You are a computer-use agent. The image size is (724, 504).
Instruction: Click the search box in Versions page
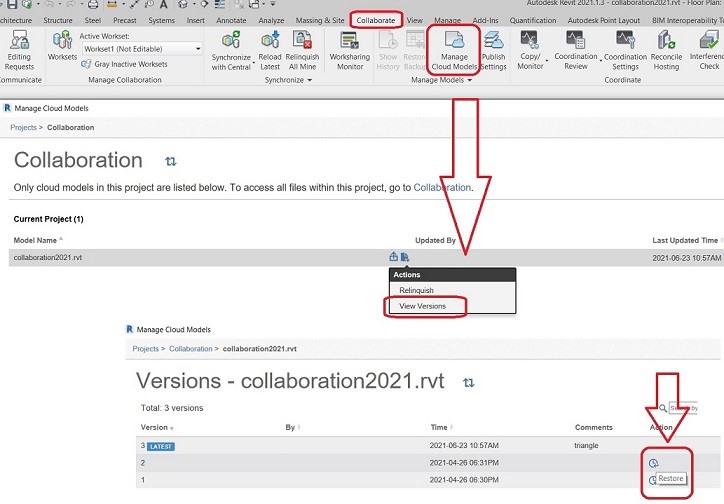[x=683, y=408]
